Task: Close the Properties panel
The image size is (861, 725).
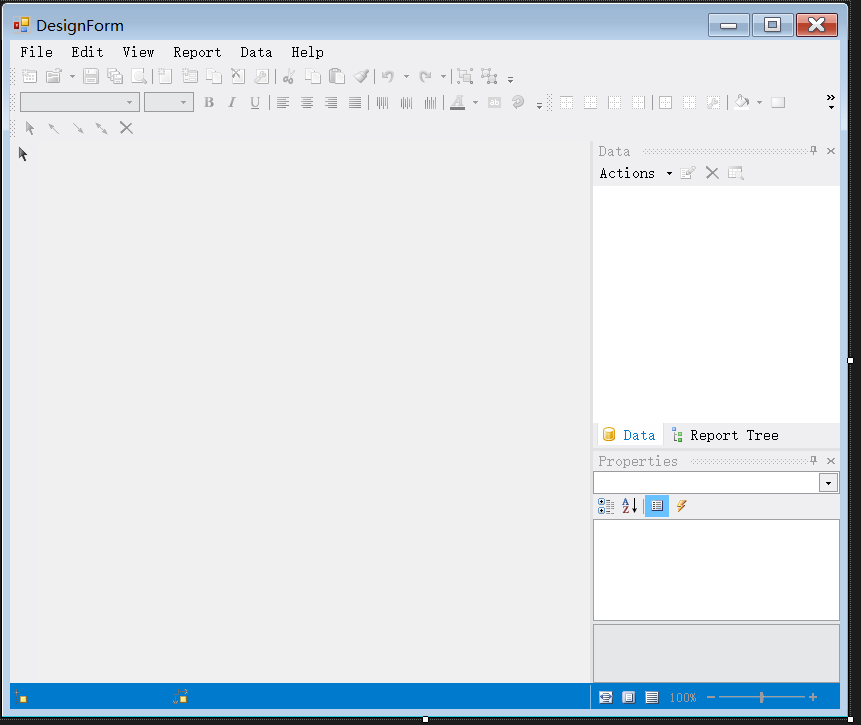Action: pos(831,461)
